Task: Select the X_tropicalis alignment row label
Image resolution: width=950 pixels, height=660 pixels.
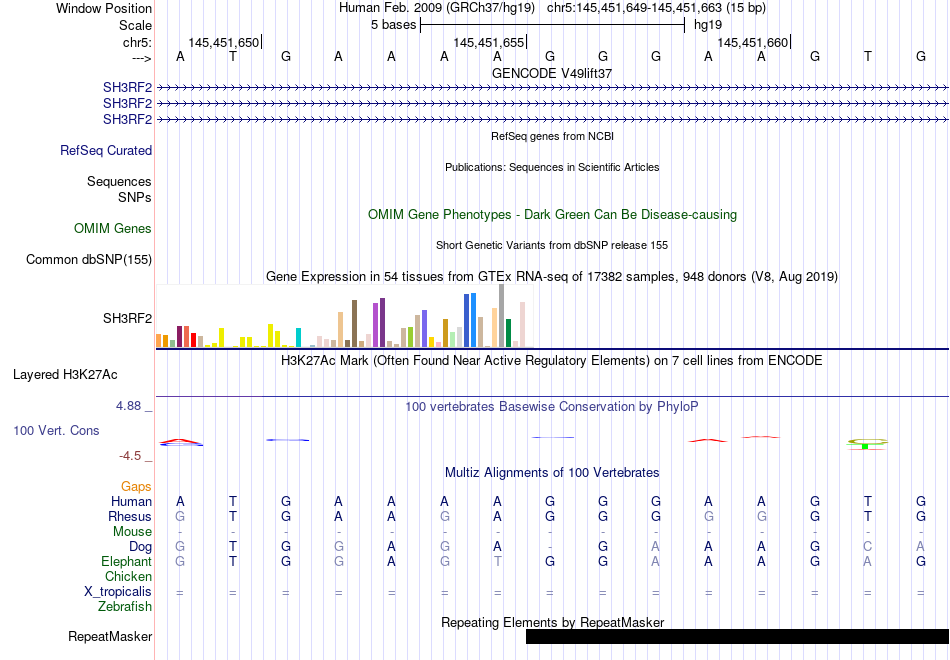Action: point(118,592)
